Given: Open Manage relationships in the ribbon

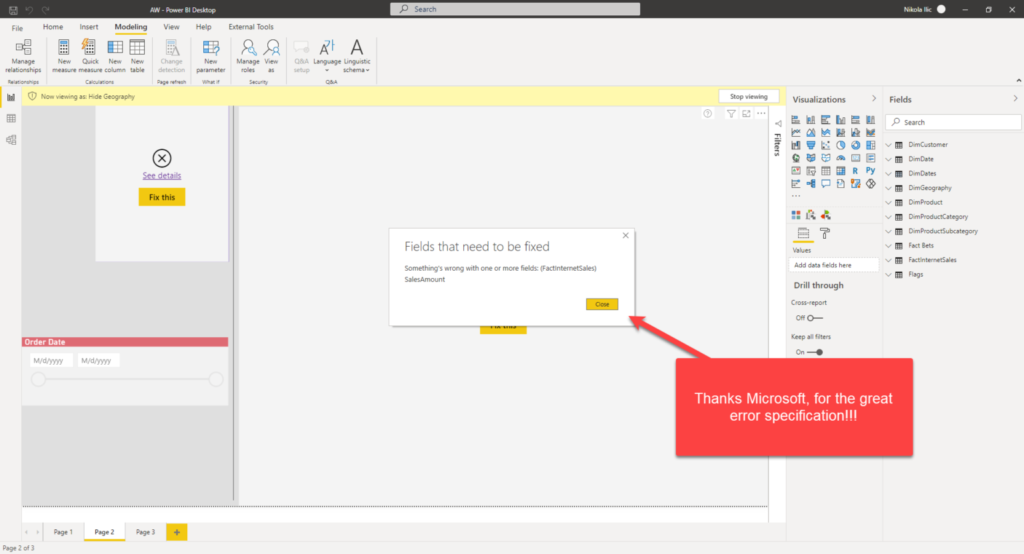Looking at the screenshot, I should point(24,56).
